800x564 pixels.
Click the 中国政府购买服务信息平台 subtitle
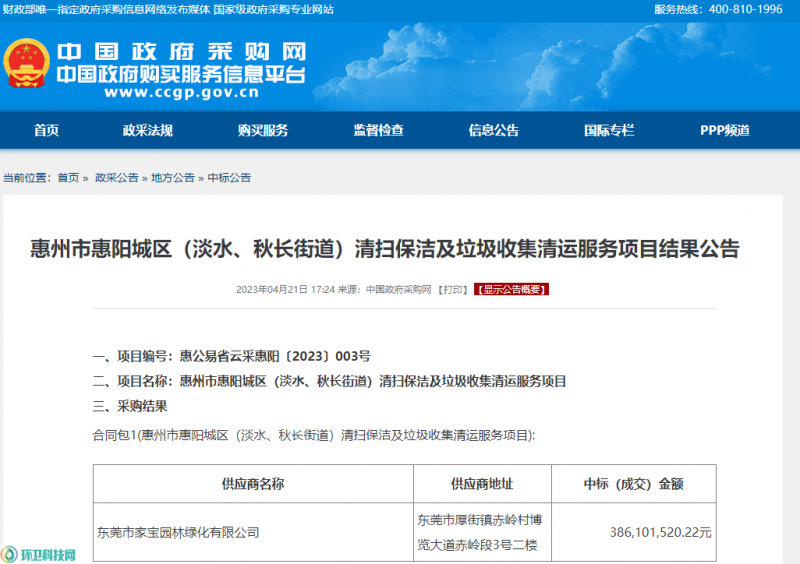(x=181, y=75)
